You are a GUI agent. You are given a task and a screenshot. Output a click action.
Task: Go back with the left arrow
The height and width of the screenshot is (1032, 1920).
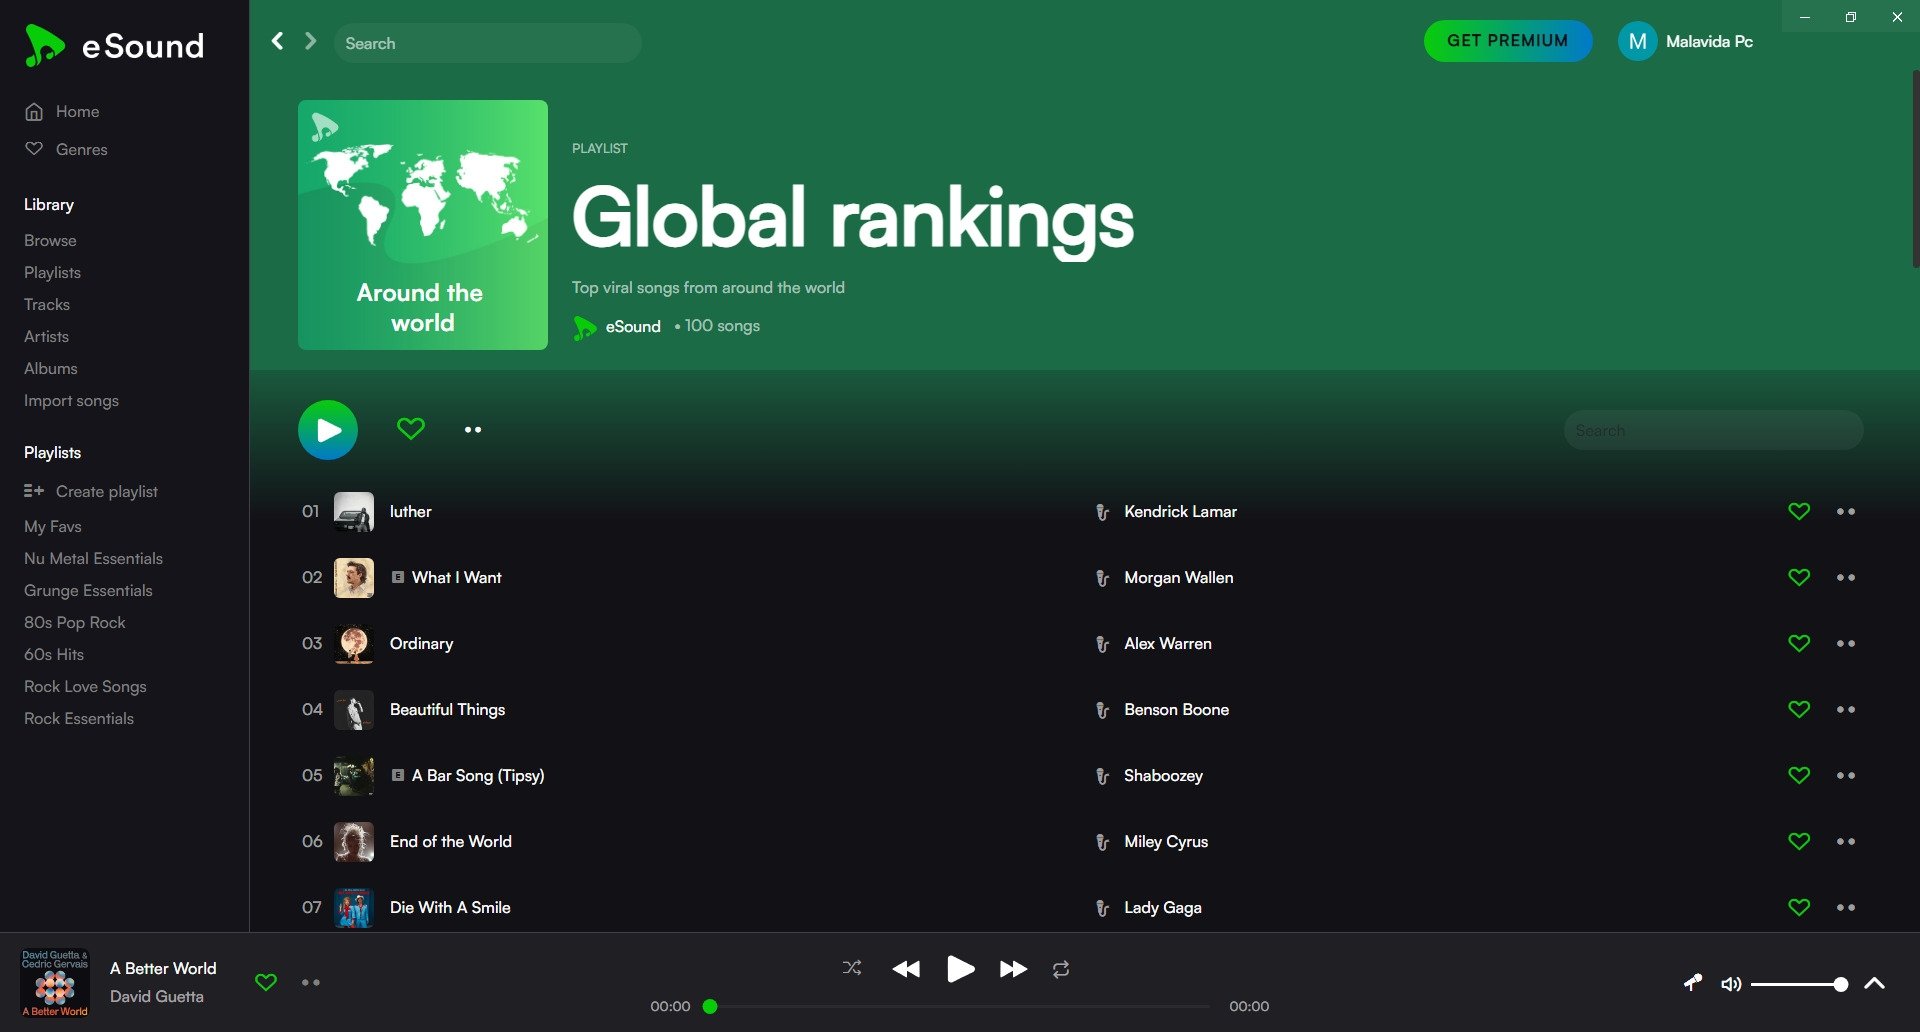[278, 41]
